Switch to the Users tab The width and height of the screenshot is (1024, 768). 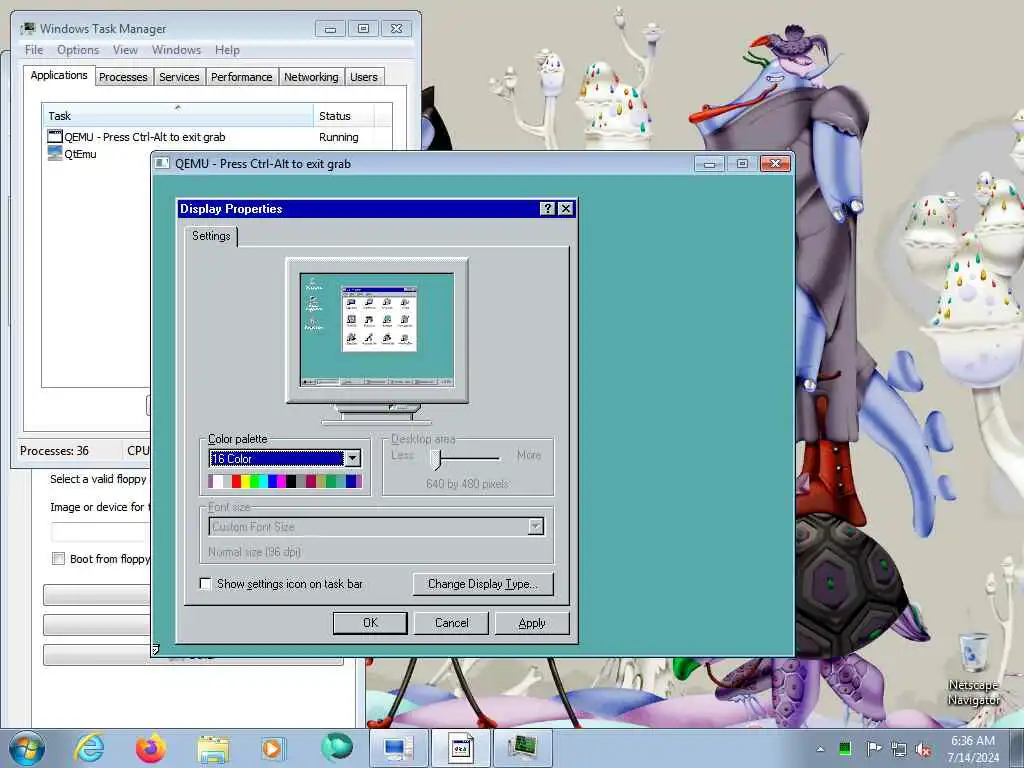pos(364,77)
